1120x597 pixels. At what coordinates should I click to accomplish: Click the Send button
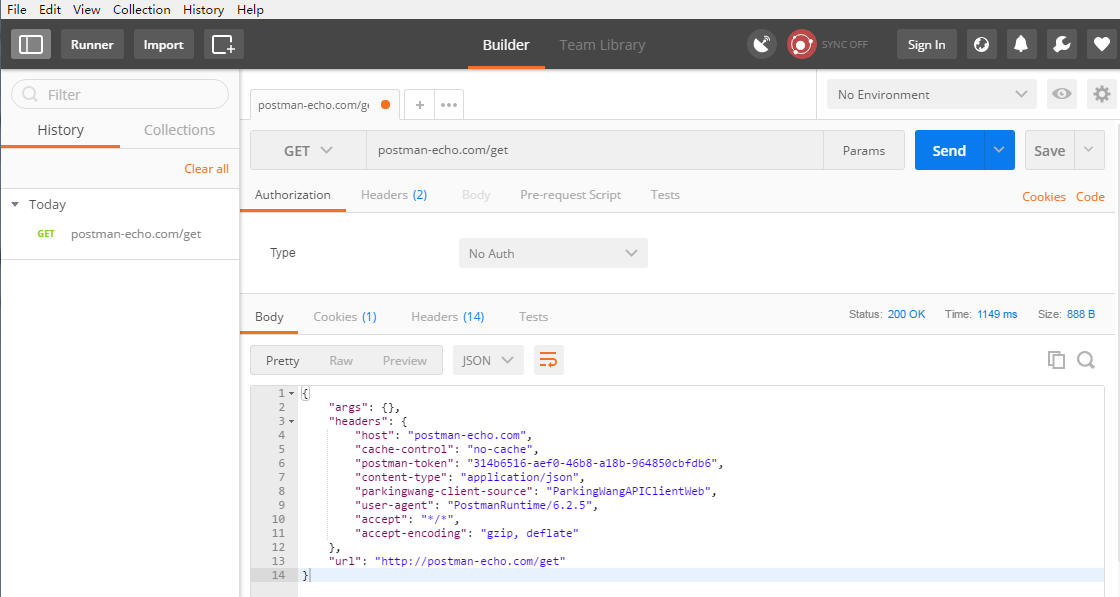(x=949, y=150)
